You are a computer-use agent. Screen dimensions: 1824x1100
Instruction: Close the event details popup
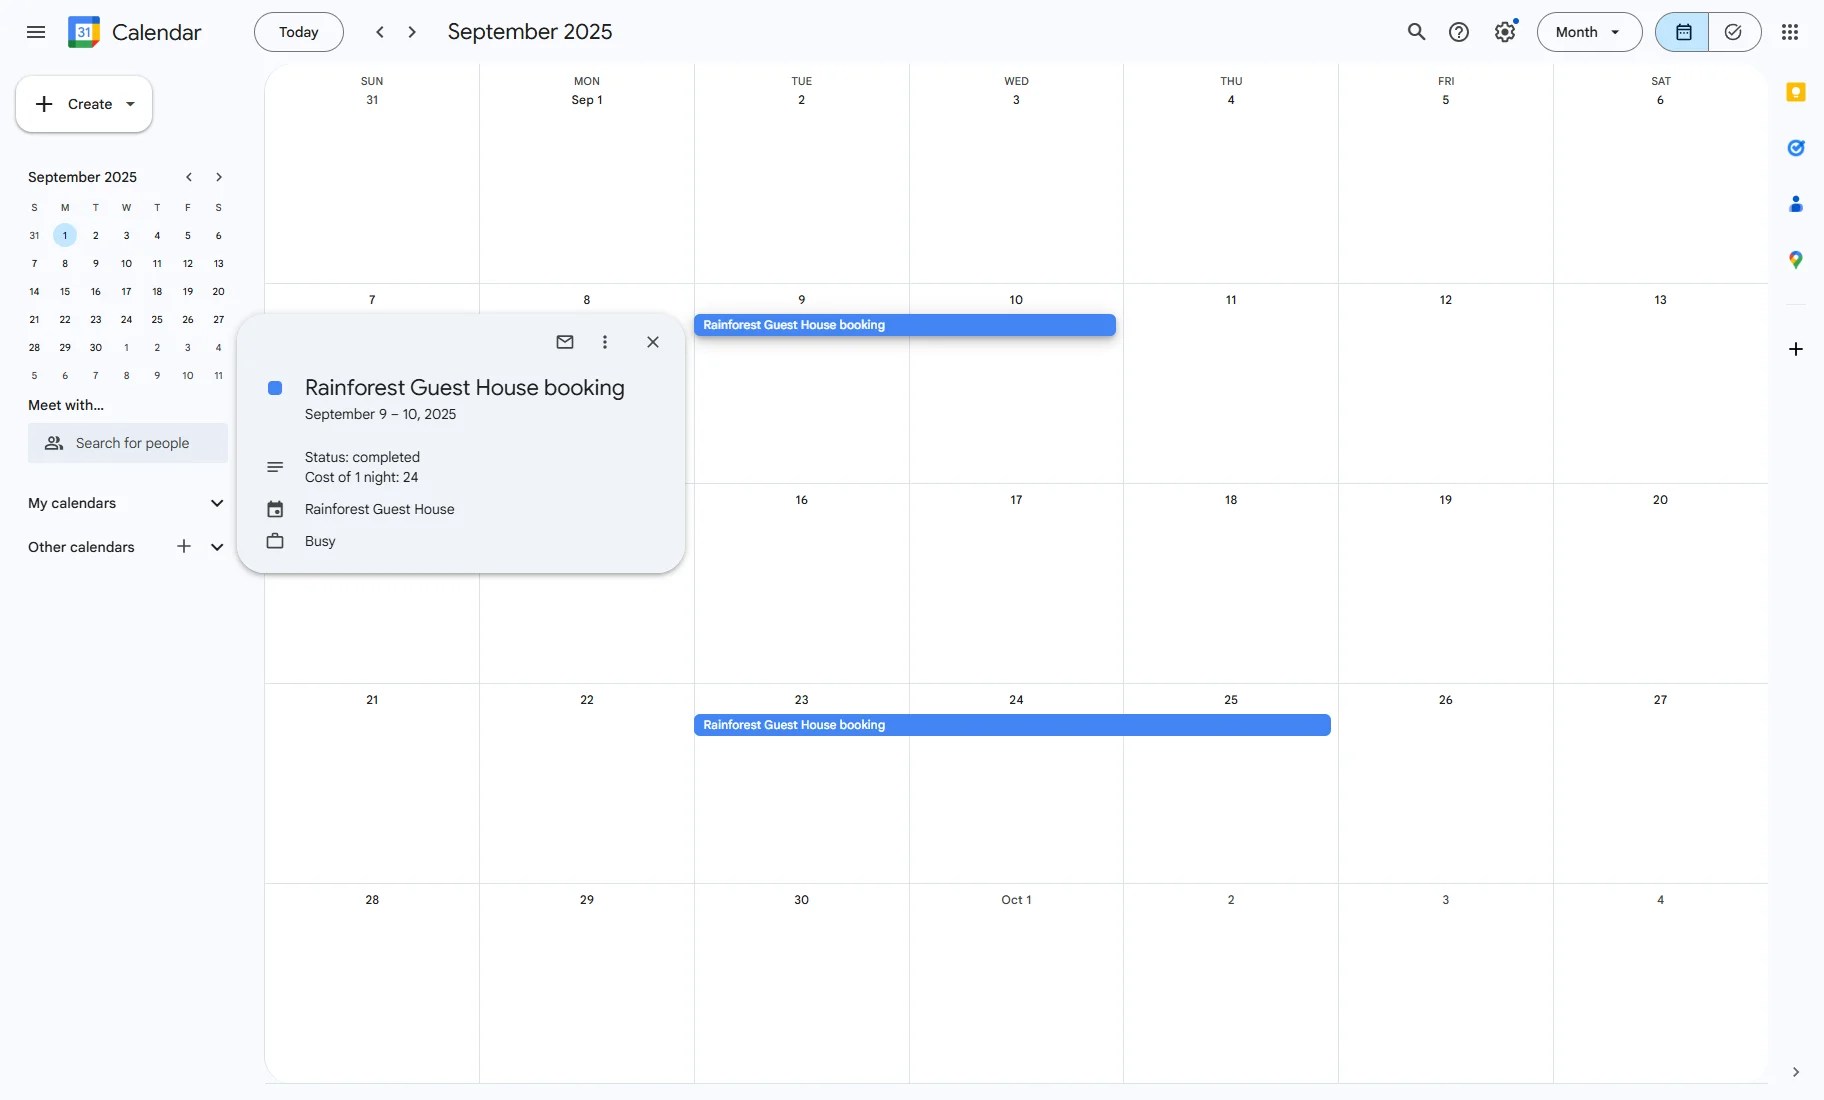click(653, 342)
